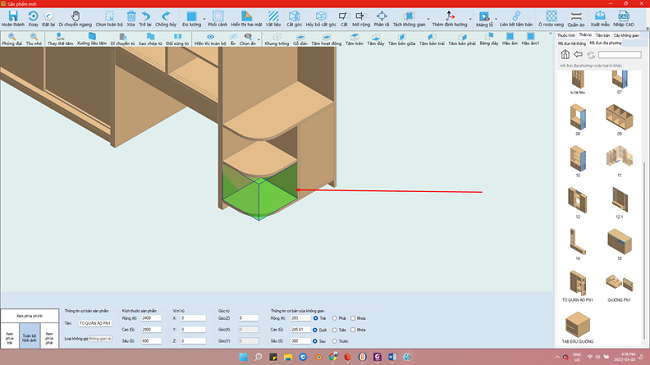Click the Xóa trash bin icon

131,19
